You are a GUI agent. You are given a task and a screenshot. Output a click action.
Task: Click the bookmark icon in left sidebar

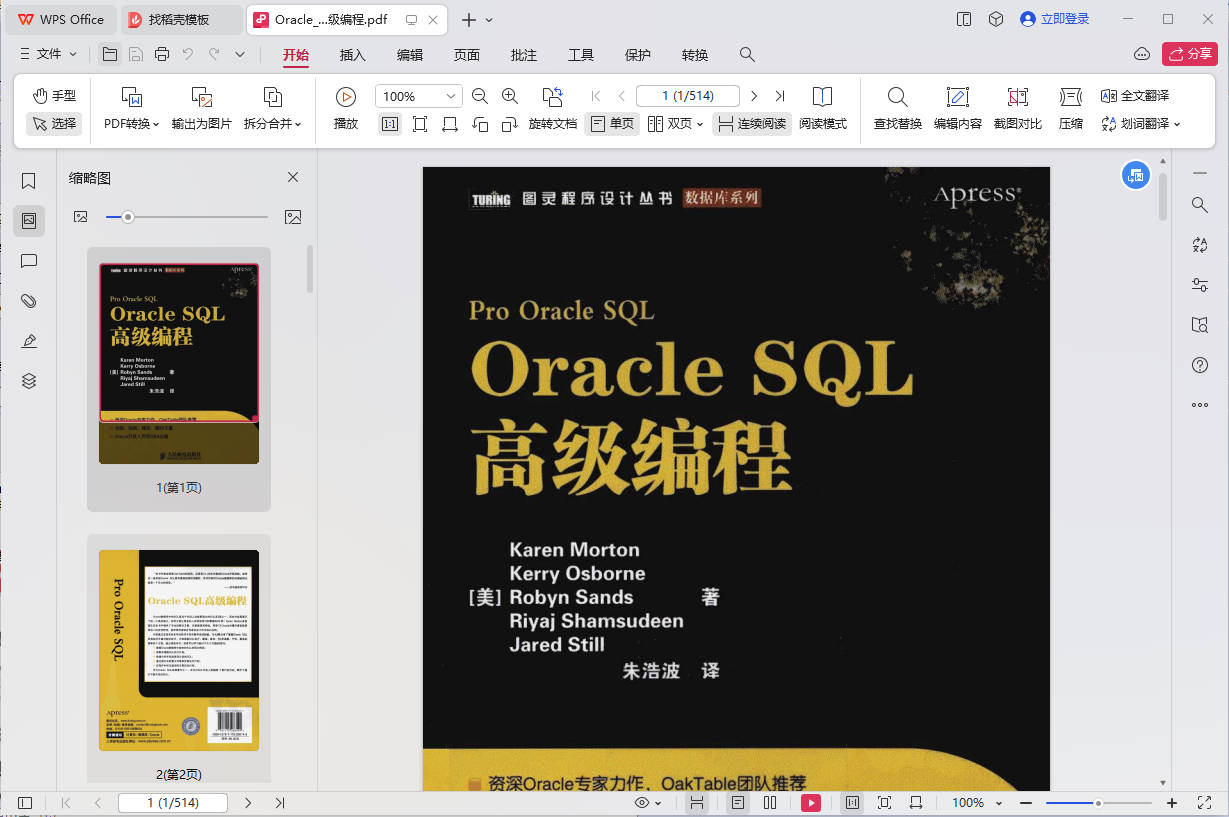pos(29,181)
